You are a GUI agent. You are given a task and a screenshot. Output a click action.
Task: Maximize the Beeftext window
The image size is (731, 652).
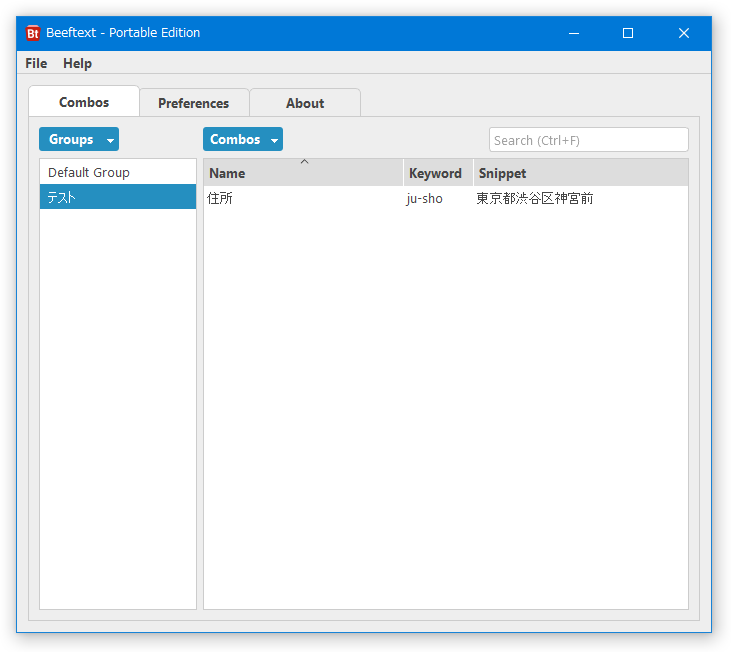click(628, 33)
